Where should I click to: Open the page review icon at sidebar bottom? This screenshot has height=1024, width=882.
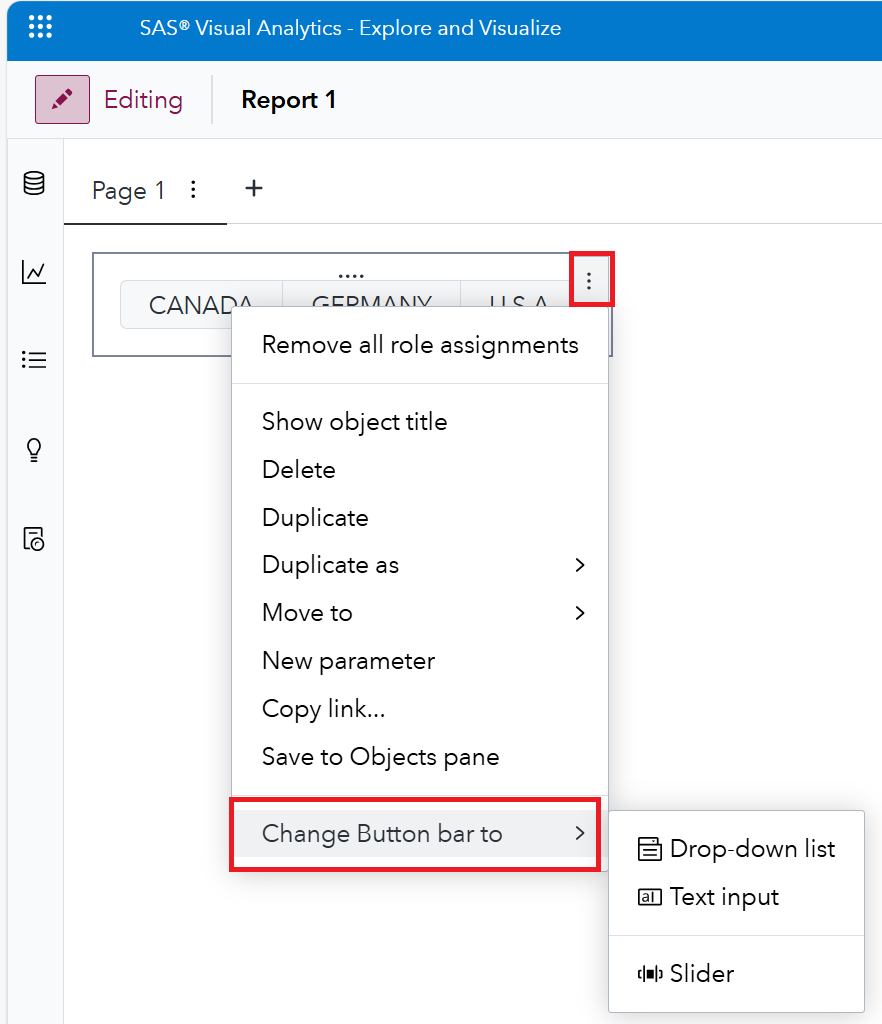click(33, 539)
